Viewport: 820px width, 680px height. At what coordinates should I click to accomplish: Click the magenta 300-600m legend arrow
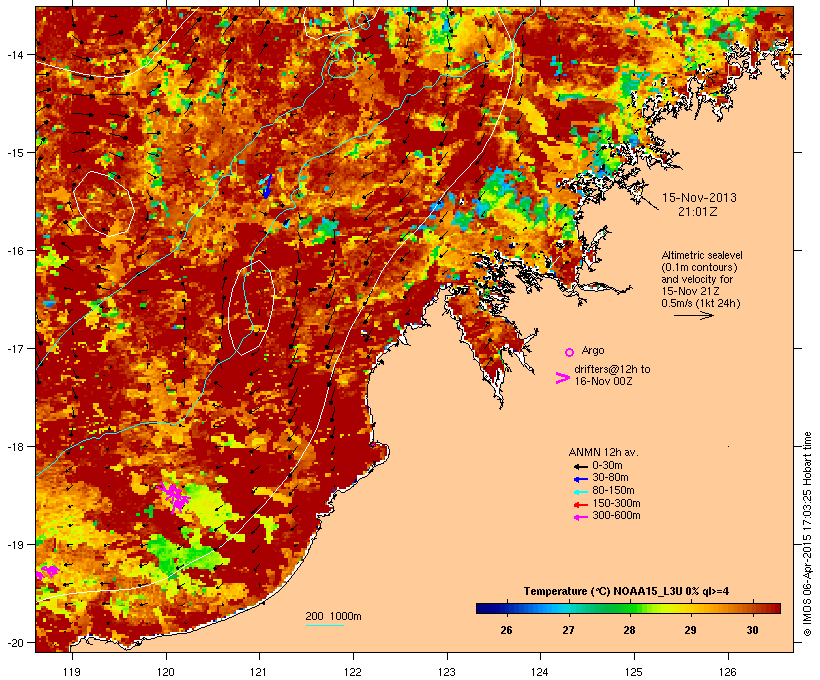580,517
